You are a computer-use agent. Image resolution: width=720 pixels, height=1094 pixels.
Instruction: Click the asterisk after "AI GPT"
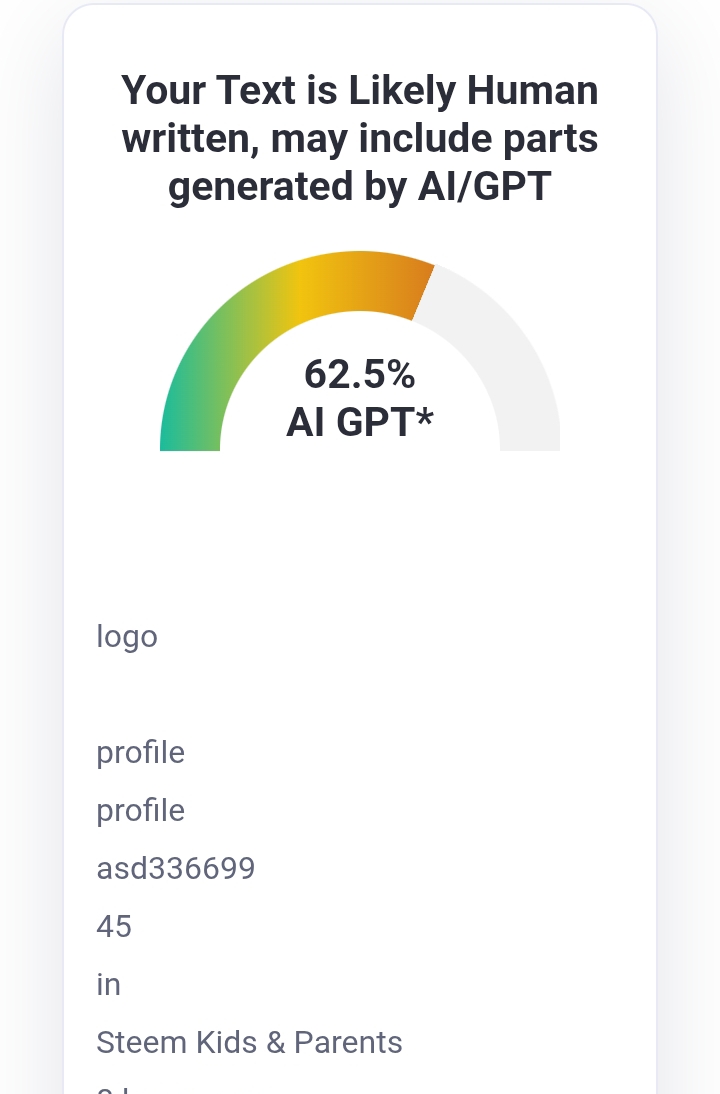[x=425, y=417]
